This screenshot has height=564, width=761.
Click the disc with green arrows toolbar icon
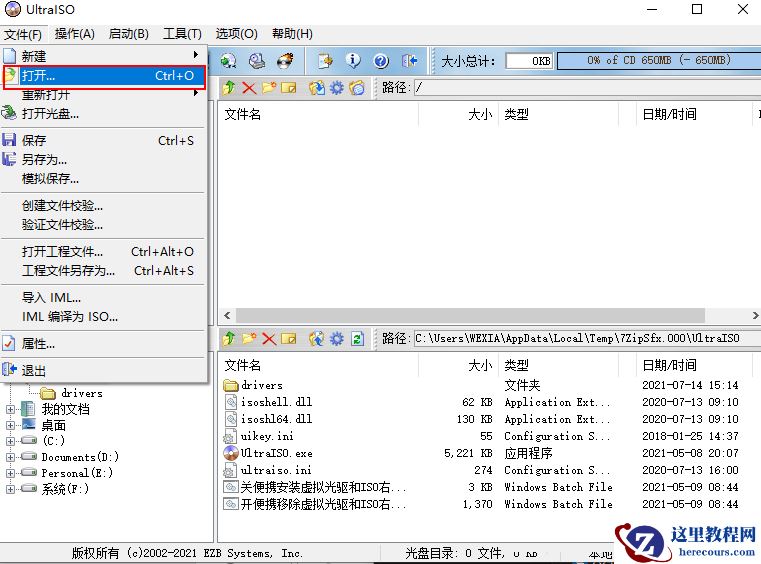coord(228,61)
